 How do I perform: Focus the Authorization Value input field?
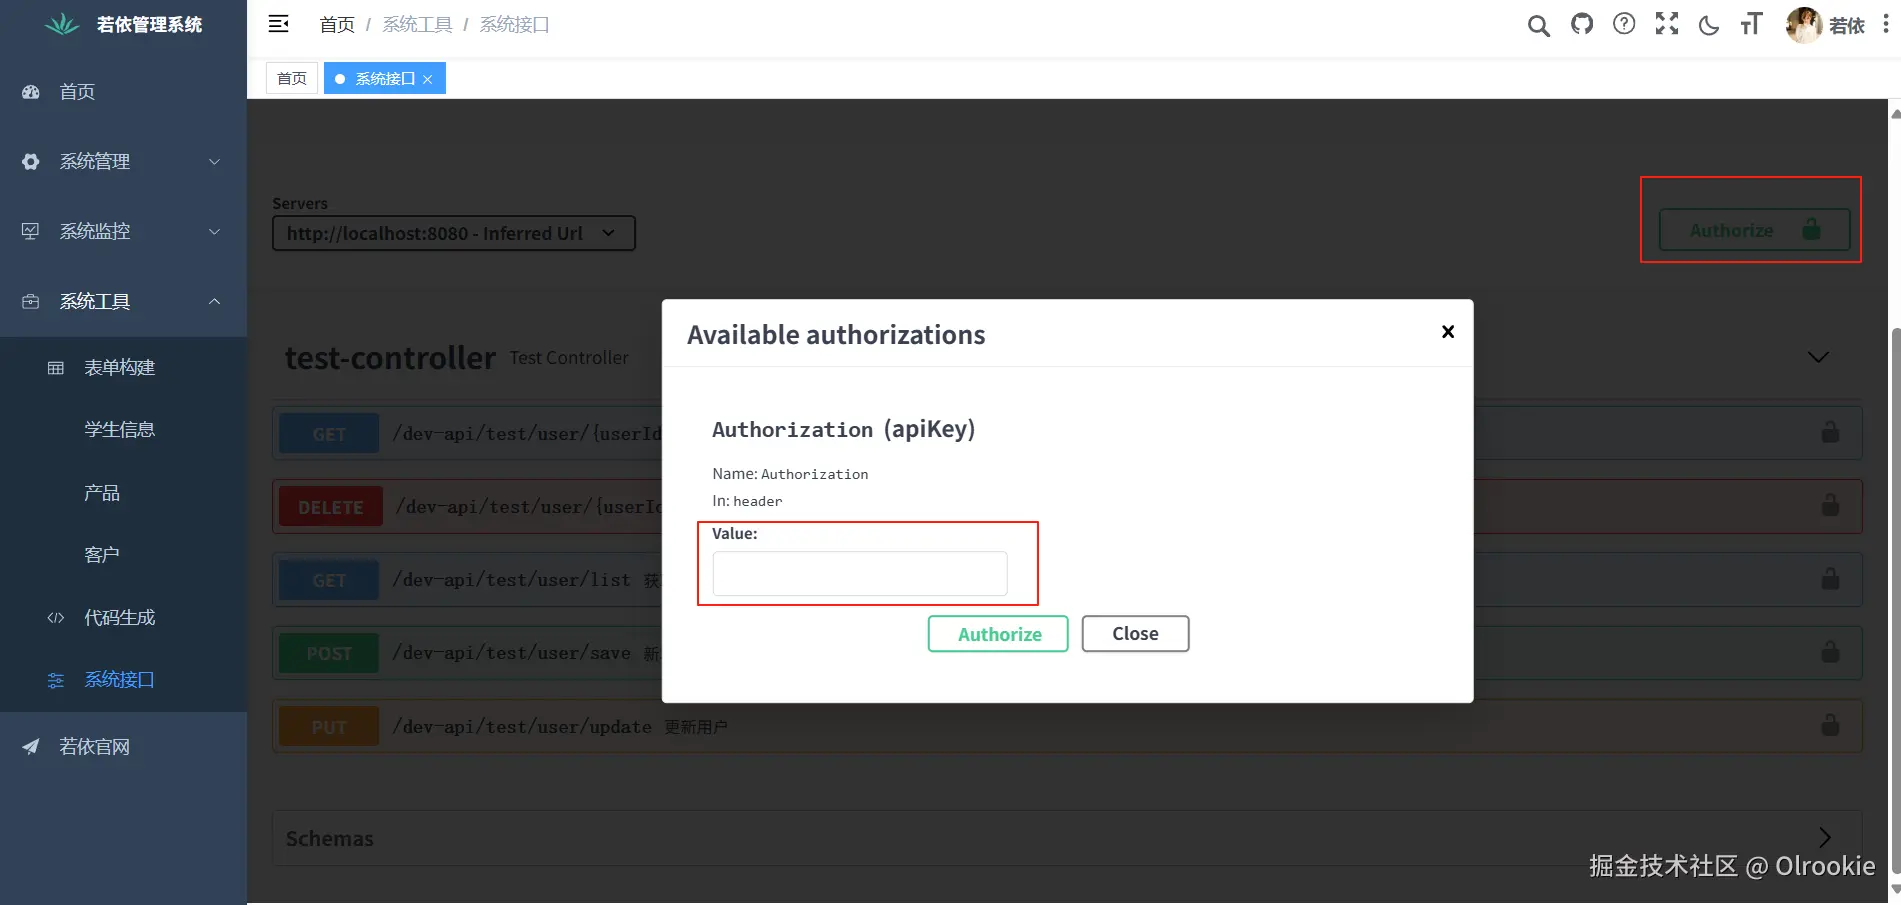click(860, 574)
